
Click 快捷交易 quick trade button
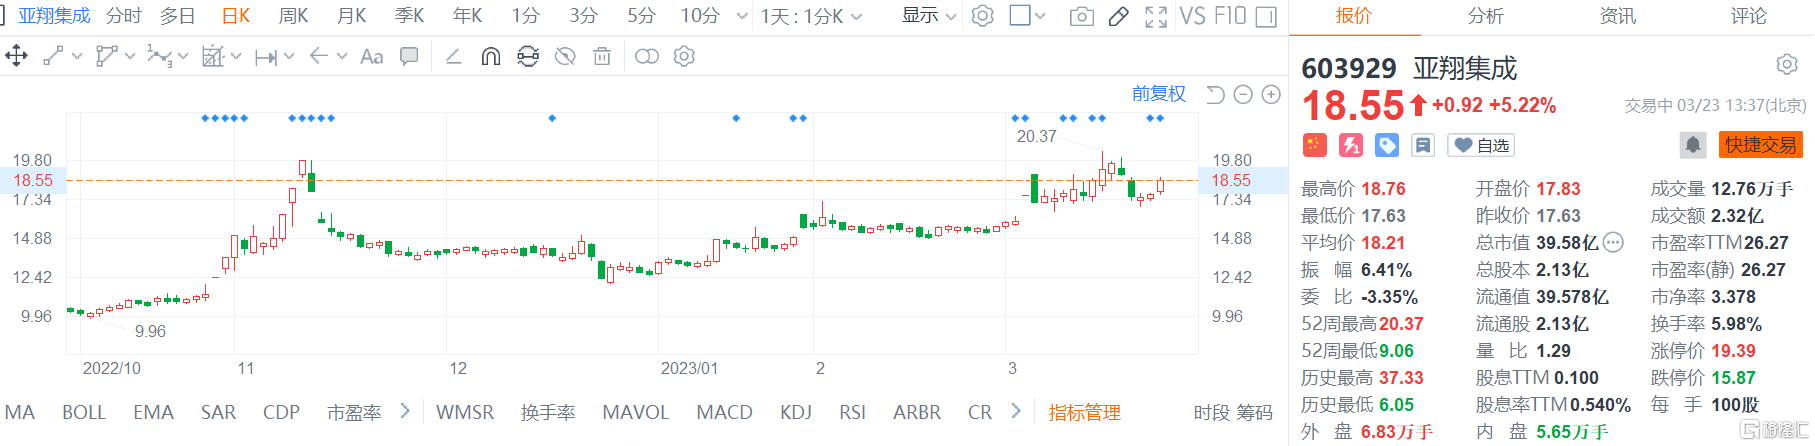pyautogui.click(x=1760, y=145)
